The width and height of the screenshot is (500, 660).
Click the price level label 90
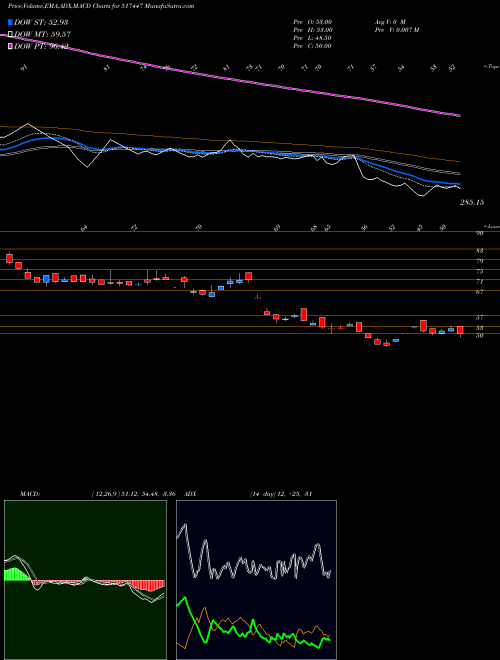click(x=479, y=233)
